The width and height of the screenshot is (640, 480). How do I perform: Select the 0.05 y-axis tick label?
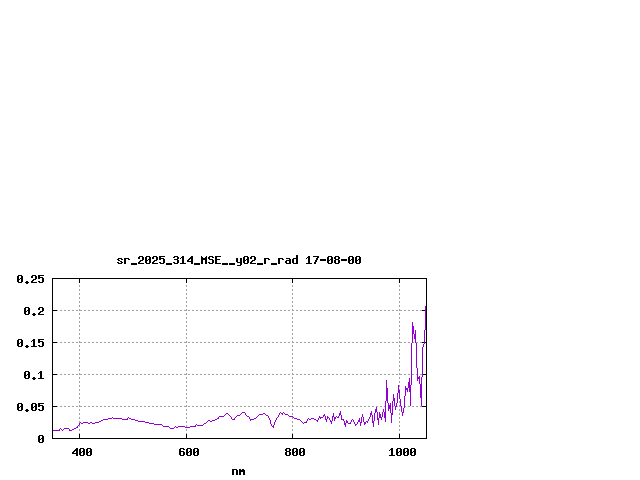pos(31,407)
